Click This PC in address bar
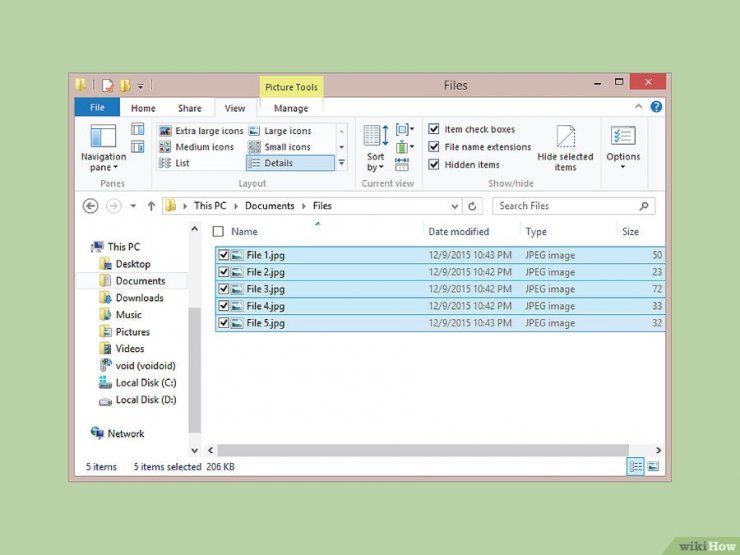This screenshot has height=555, width=740. (210, 206)
